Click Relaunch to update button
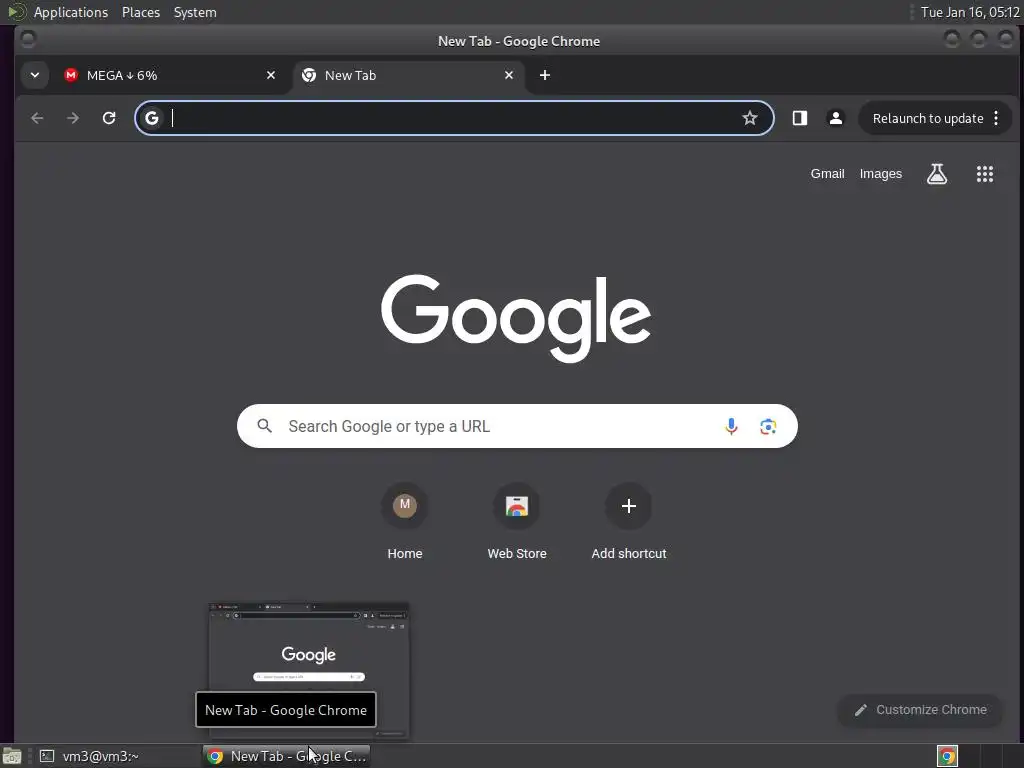The height and width of the screenshot is (768, 1024). click(x=928, y=118)
